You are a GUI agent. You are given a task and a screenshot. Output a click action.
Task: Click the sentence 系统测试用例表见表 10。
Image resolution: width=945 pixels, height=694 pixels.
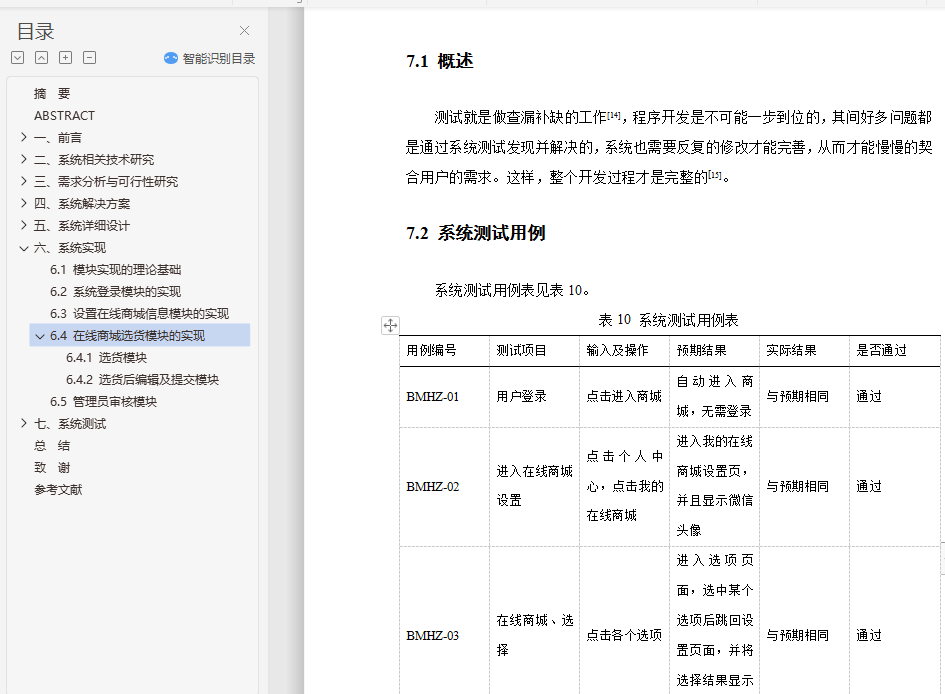point(512,290)
